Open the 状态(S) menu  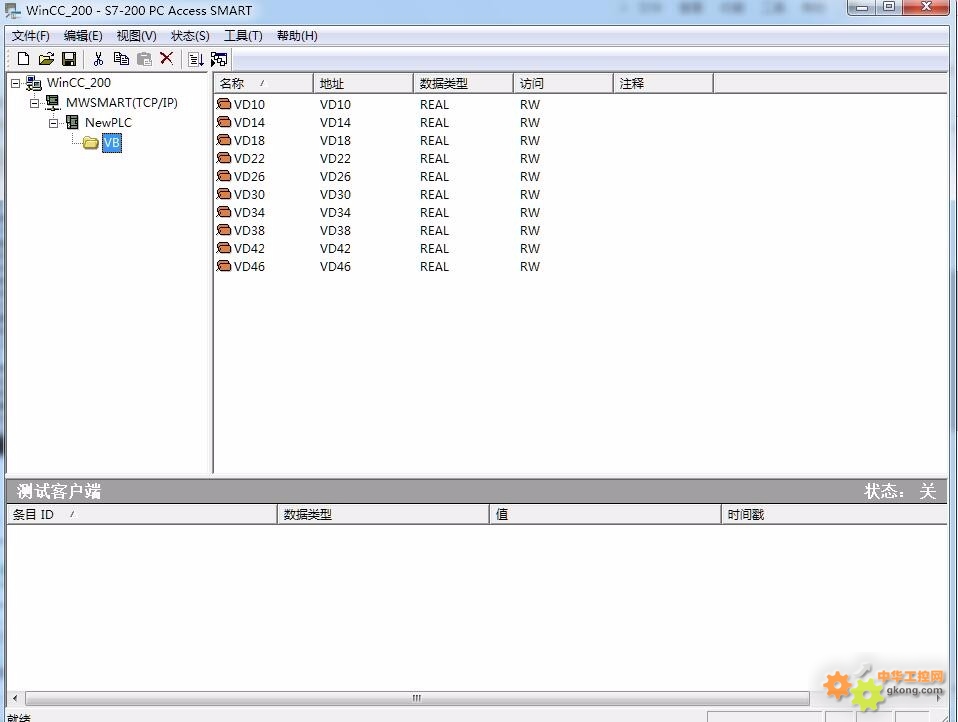[x=190, y=35]
